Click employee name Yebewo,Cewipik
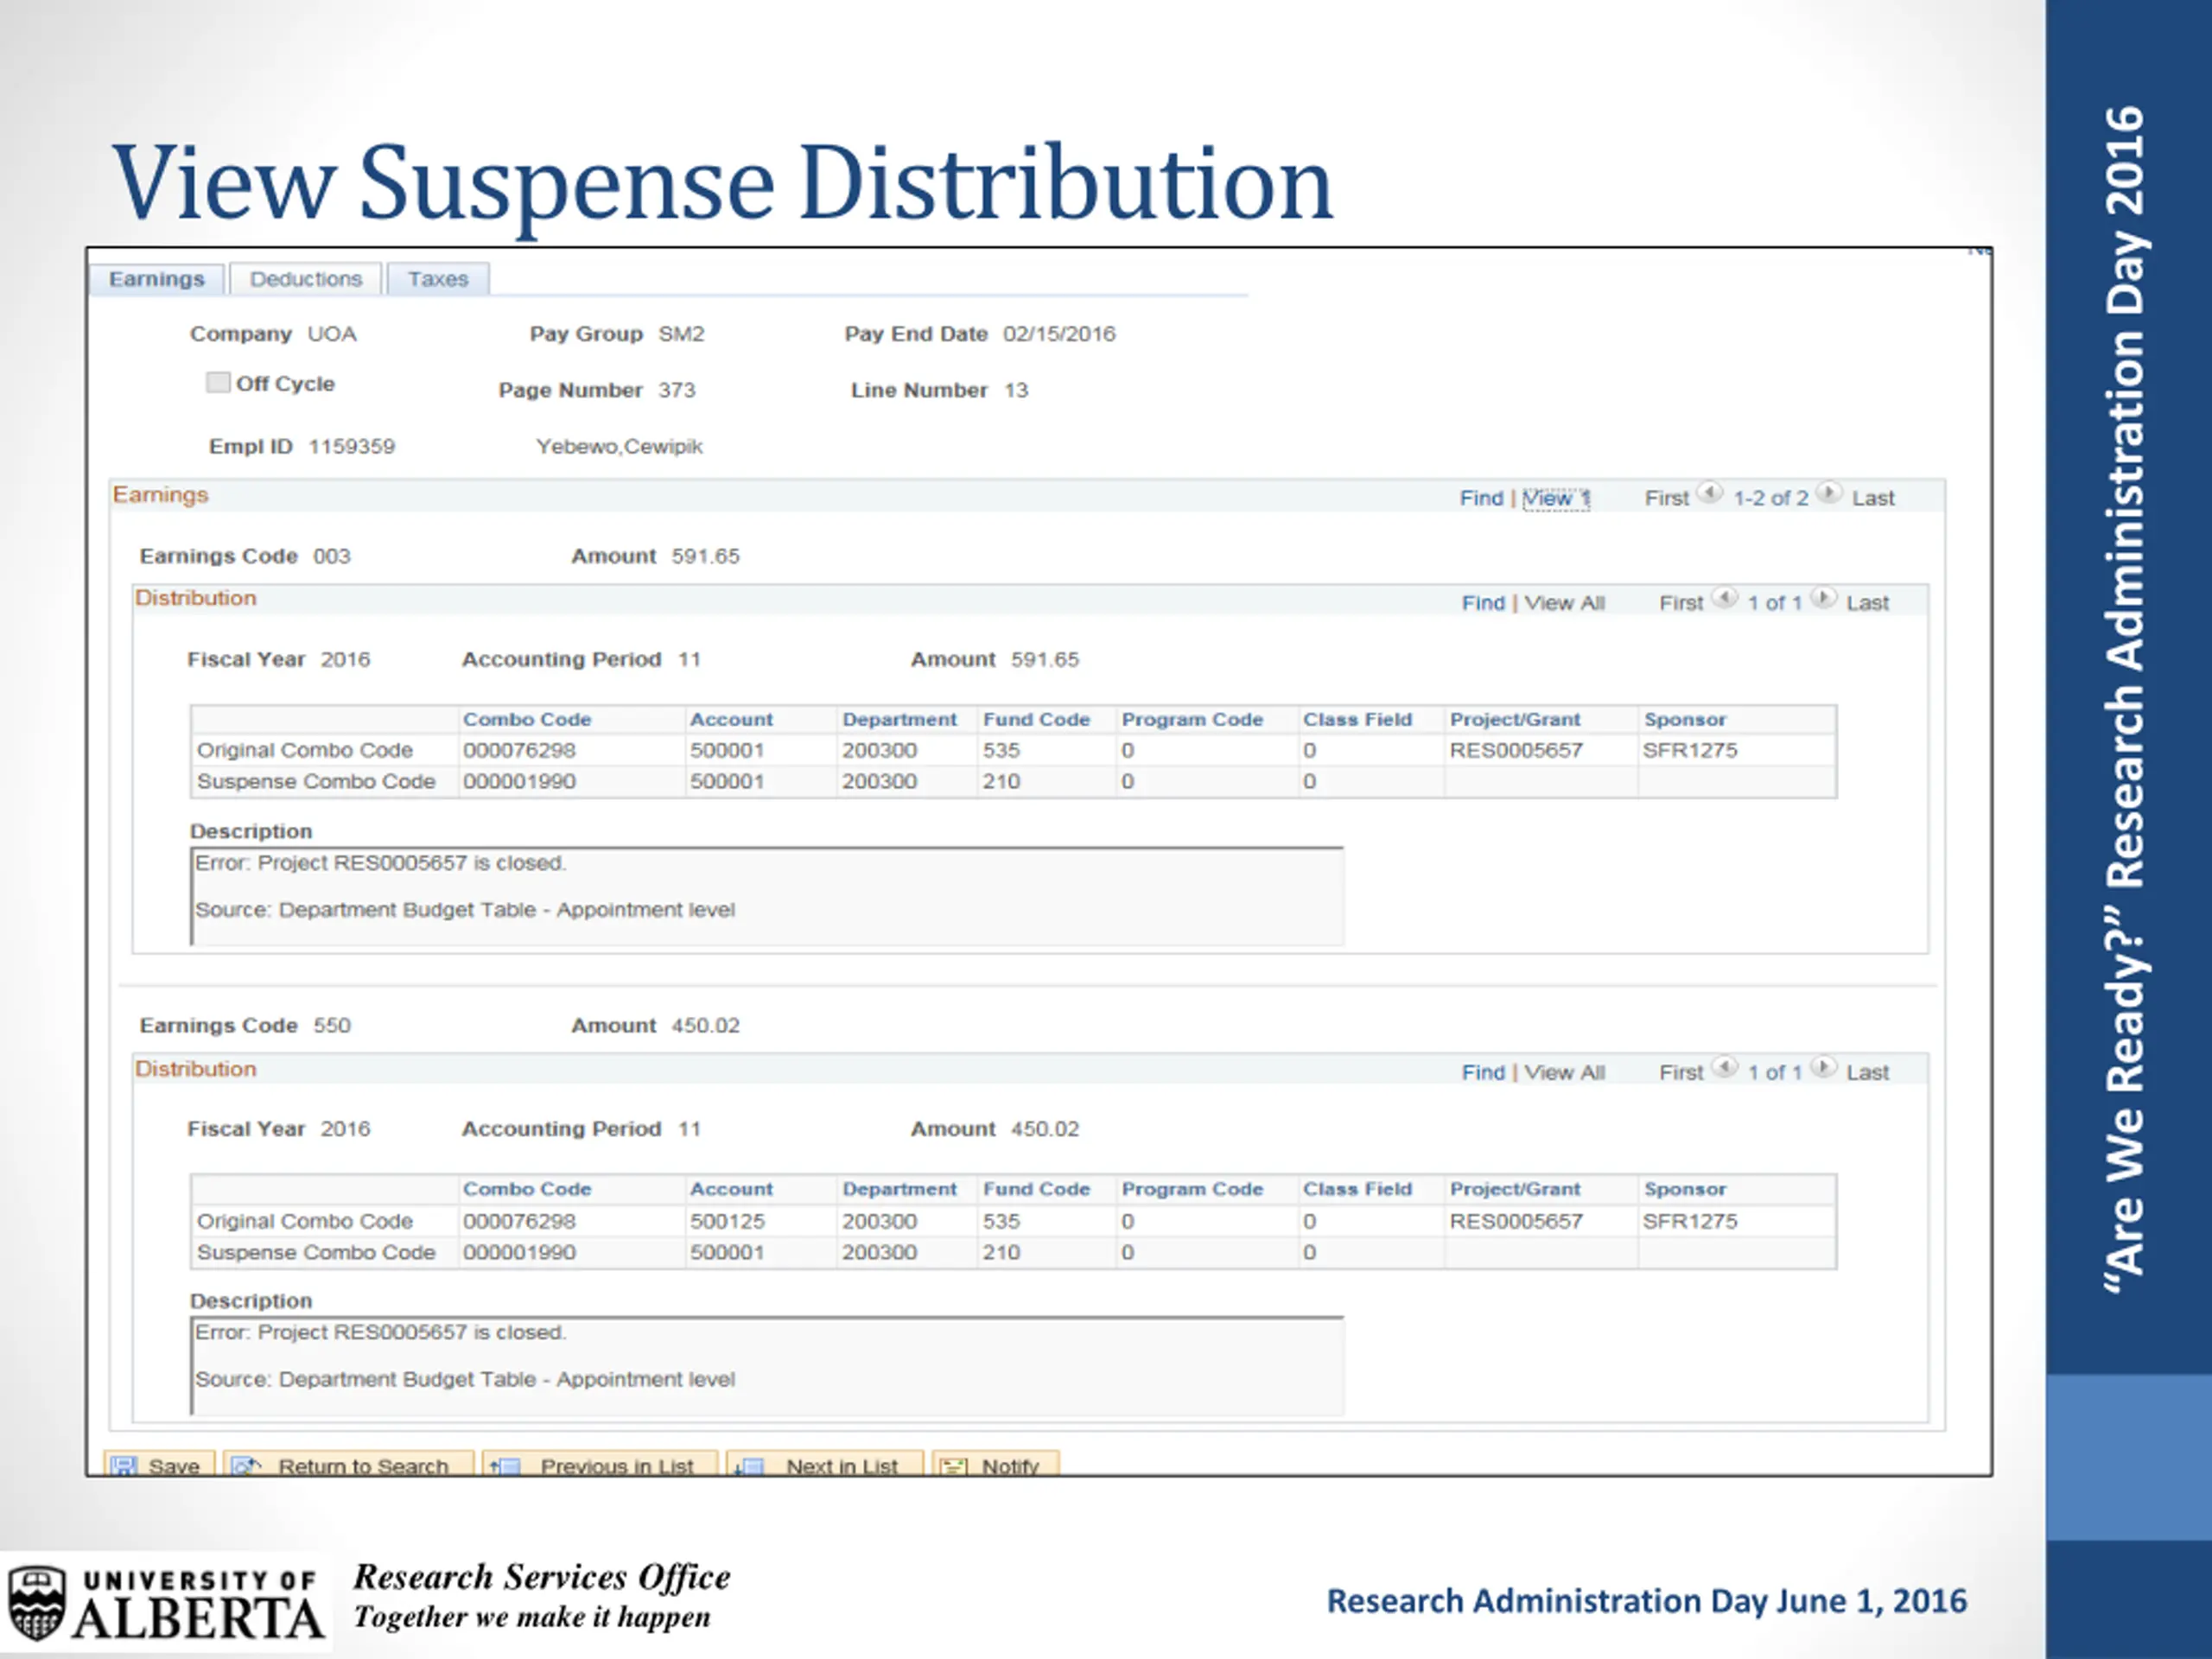Viewport: 2212px width, 1659px height. (x=619, y=447)
